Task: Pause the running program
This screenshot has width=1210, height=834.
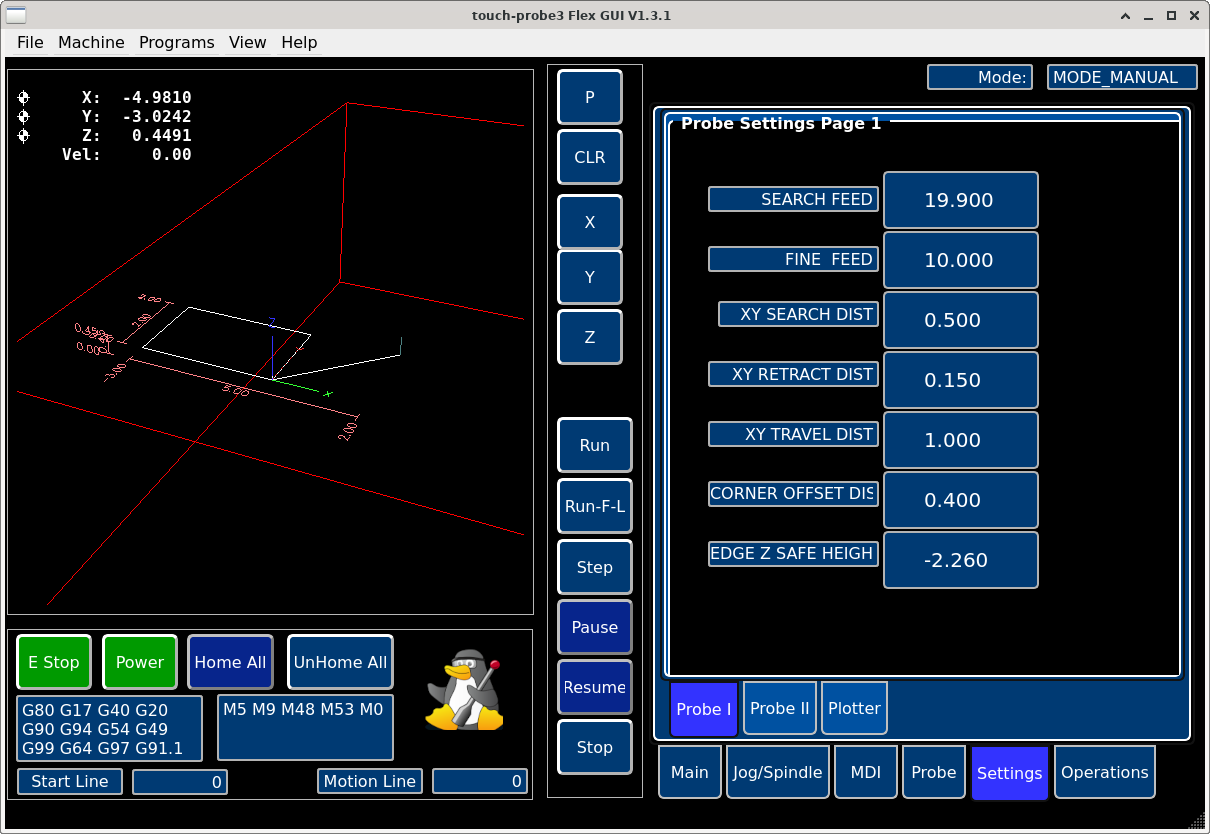Action: click(x=594, y=627)
